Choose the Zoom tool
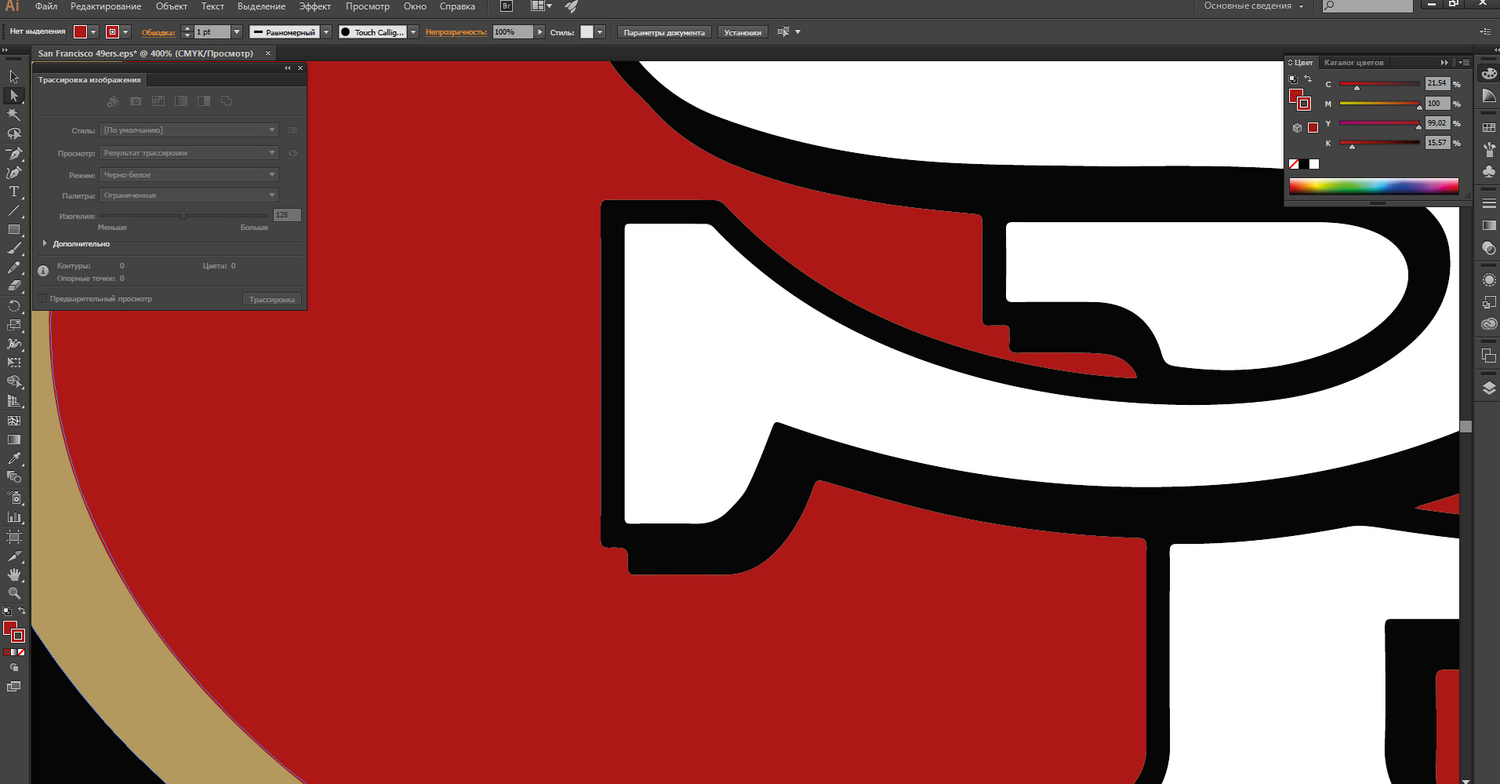The width and height of the screenshot is (1500, 784). 14,593
